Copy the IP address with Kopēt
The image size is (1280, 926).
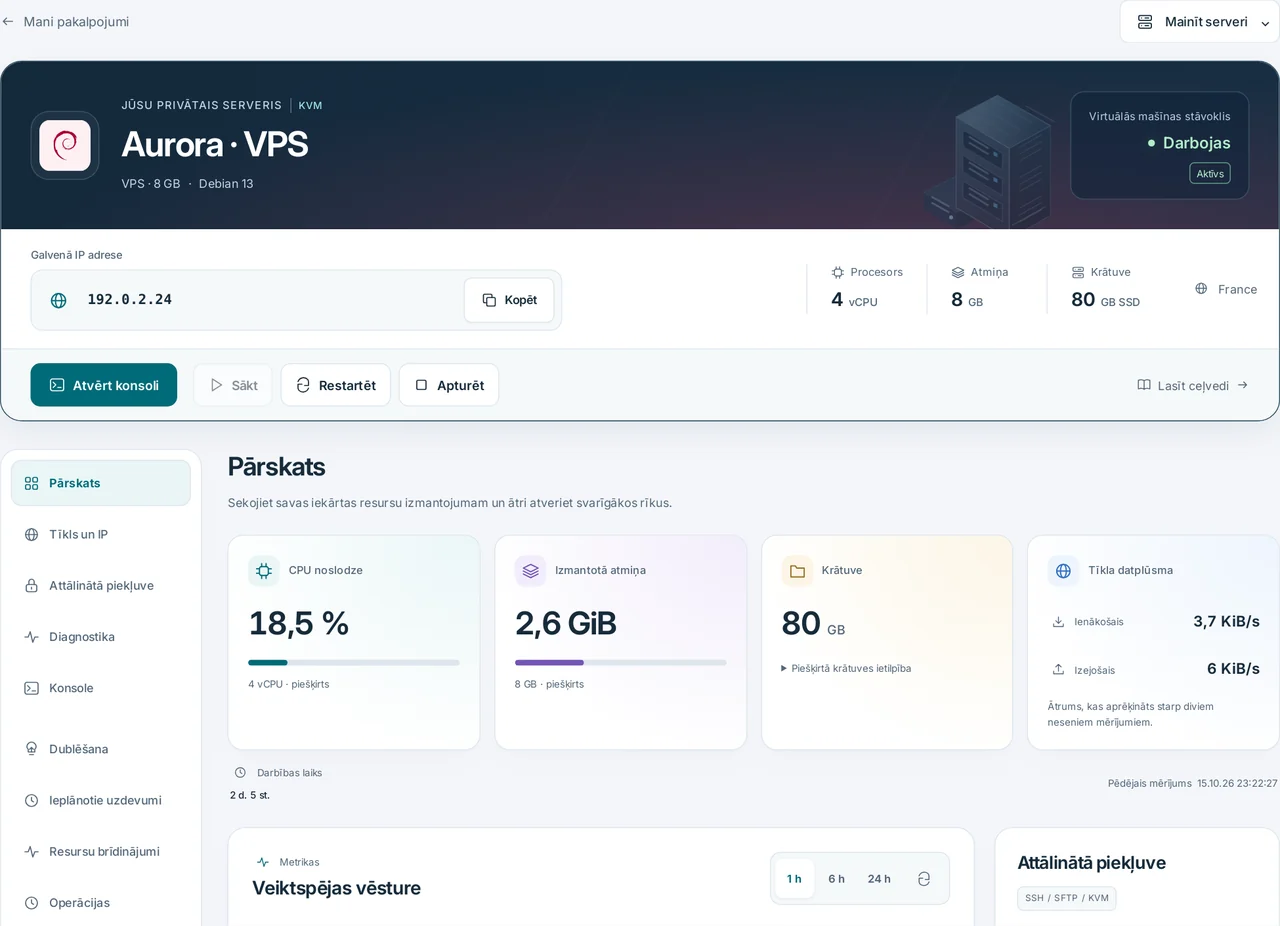pyautogui.click(x=509, y=300)
